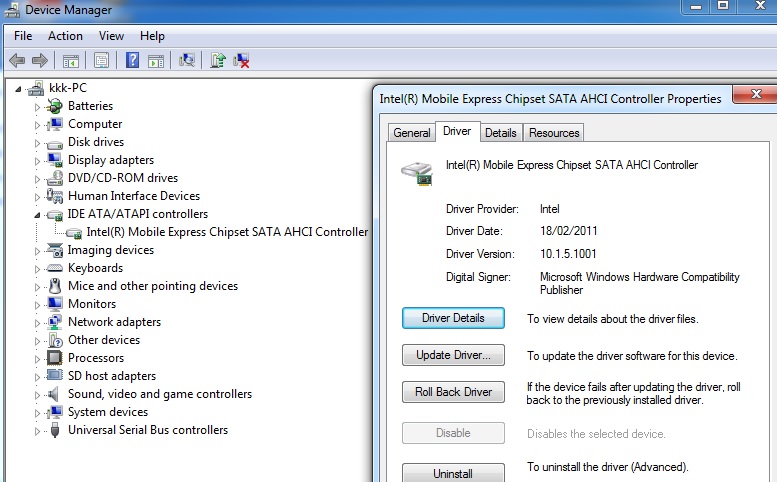Toggle the Action Pane toolbar icon

156,61
